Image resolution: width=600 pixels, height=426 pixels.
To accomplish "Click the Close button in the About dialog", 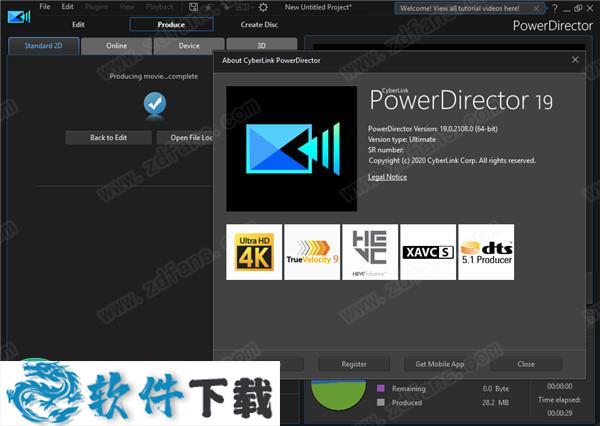I will pyautogui.click(x=526, y=364).
